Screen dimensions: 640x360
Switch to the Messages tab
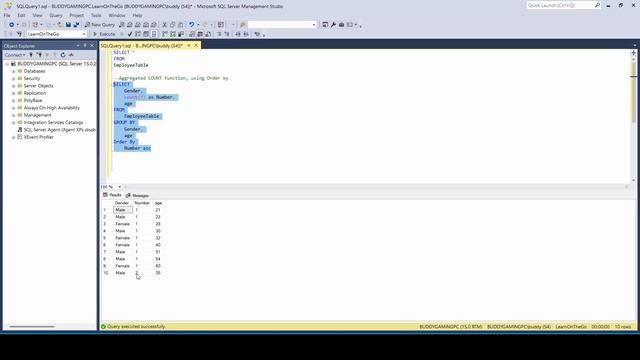(138, 196)
